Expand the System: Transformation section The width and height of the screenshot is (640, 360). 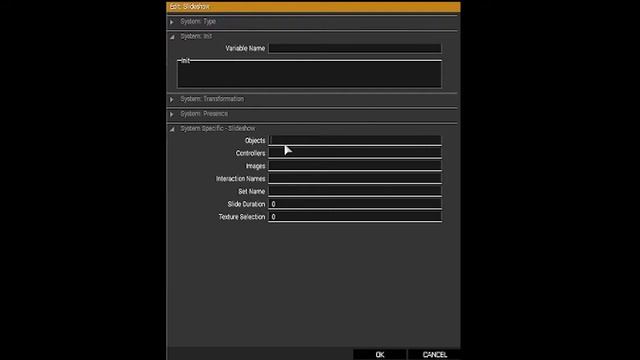point(172,99)
